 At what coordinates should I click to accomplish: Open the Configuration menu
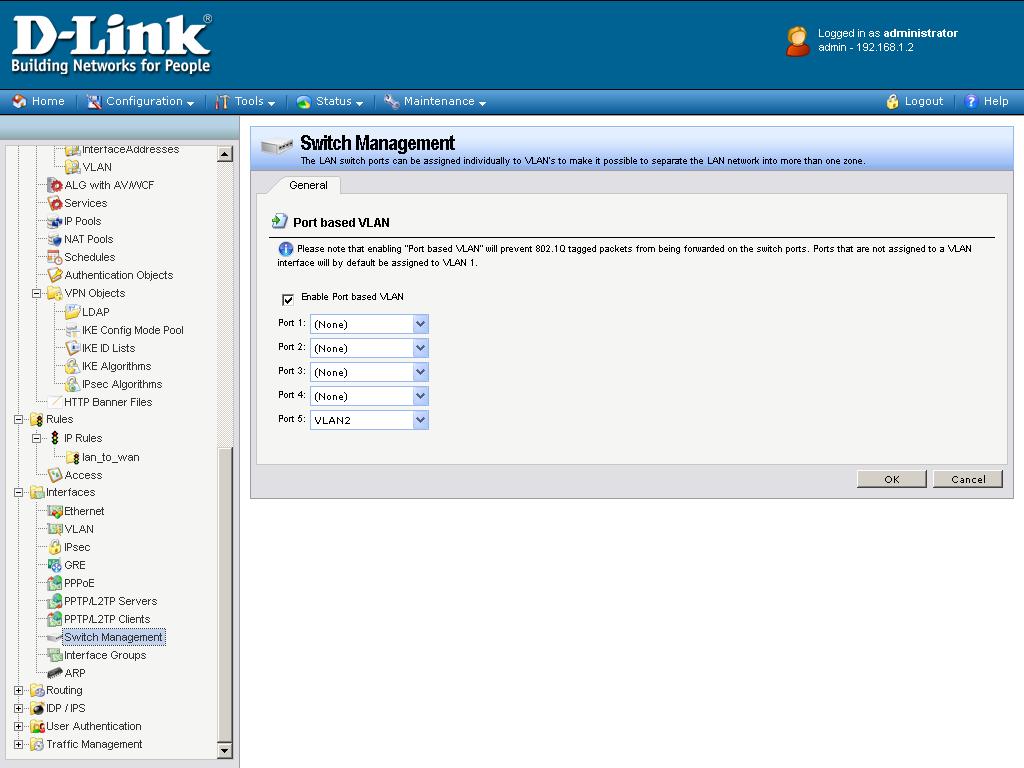pos(141,101)
